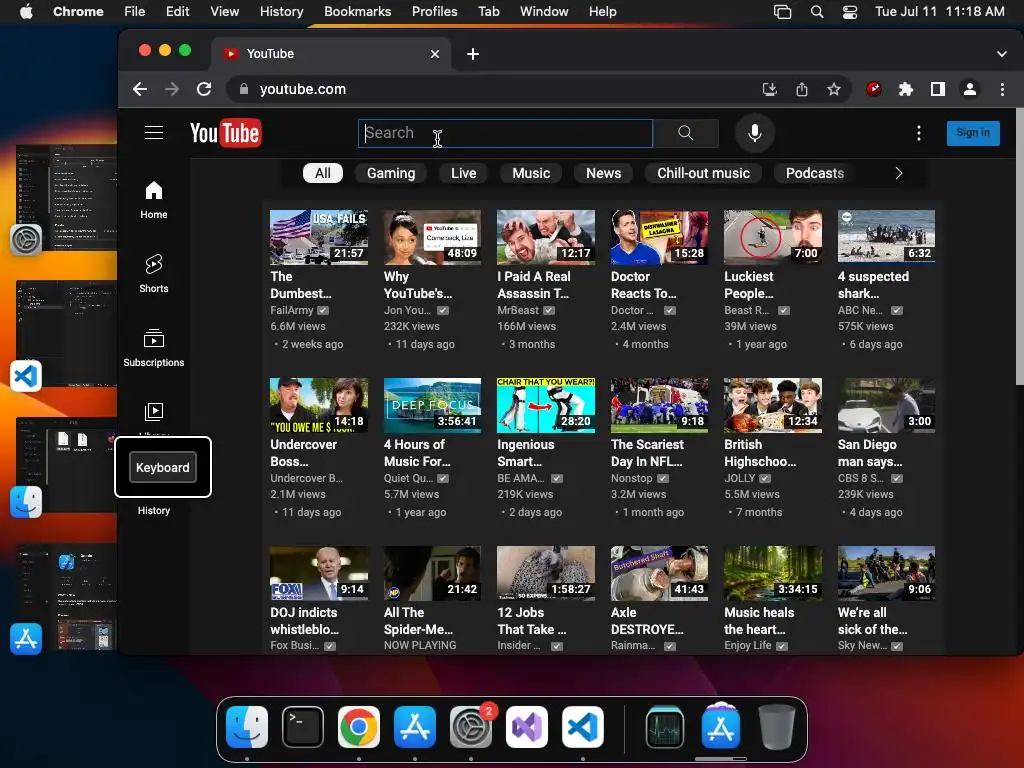This screenshot has height=768, width=1024.
Task: Open the File menu
Action: coord(135,12)
